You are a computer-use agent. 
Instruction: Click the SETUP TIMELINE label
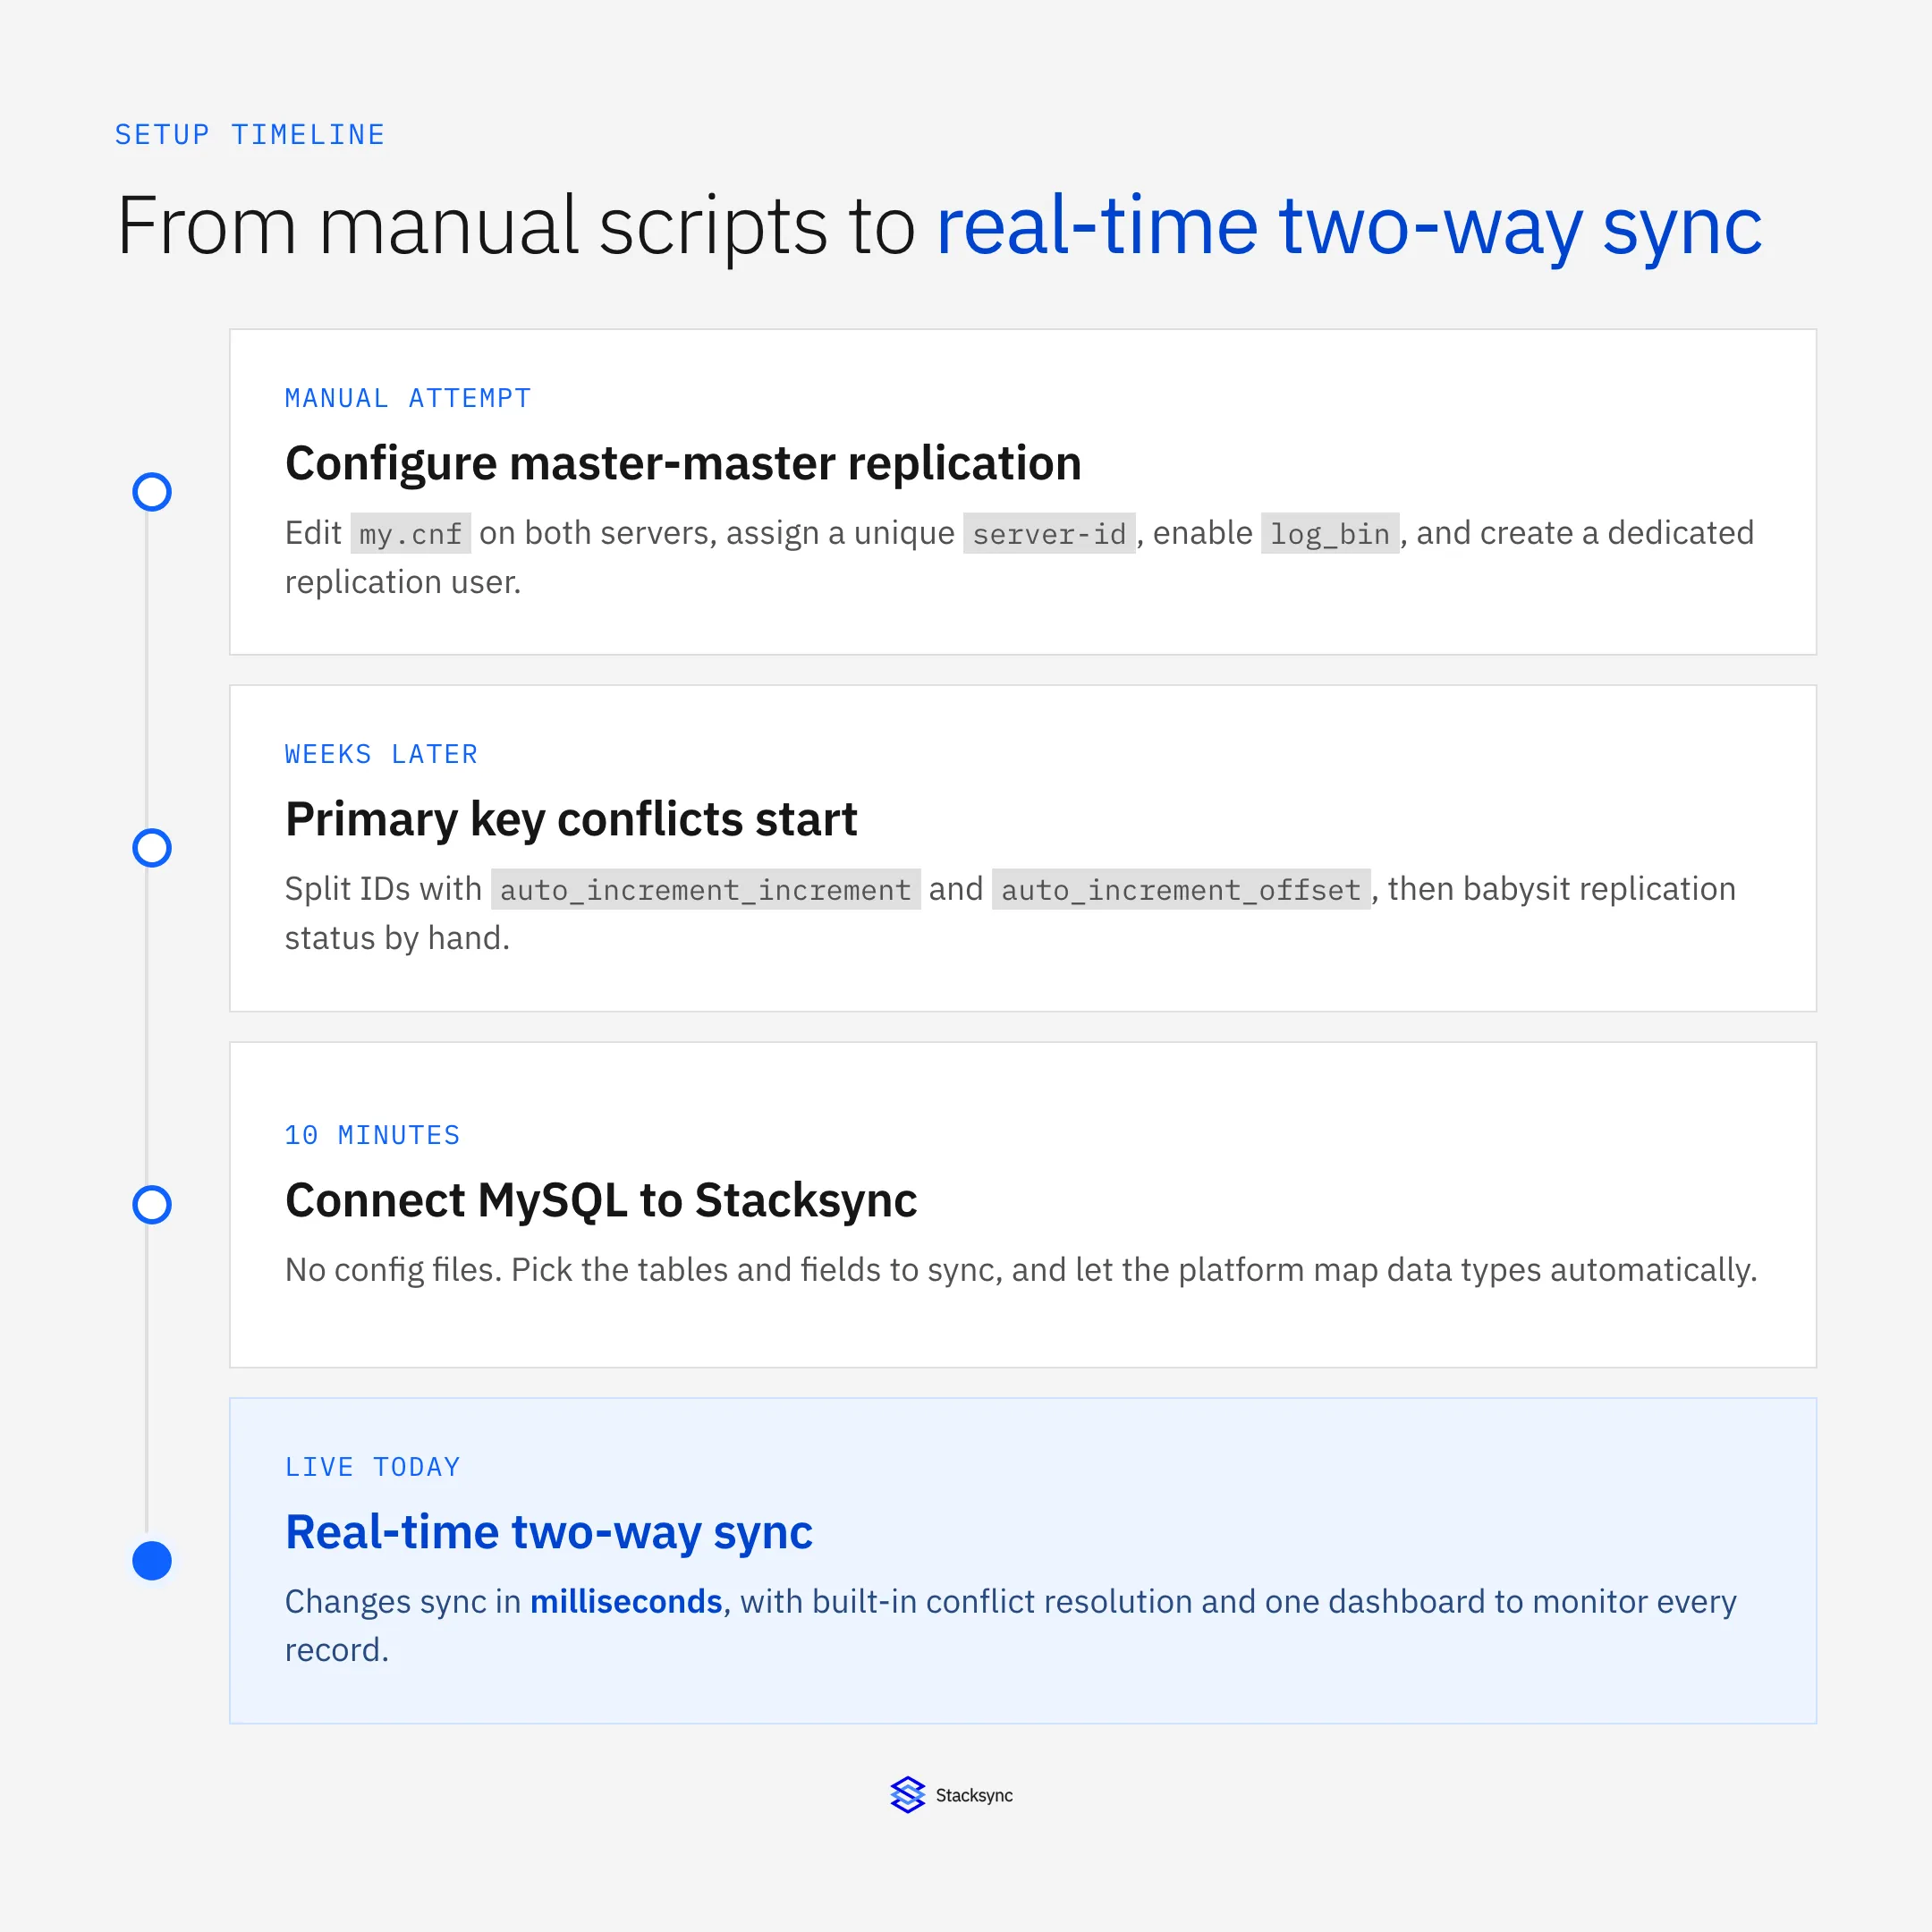(250, 135)
